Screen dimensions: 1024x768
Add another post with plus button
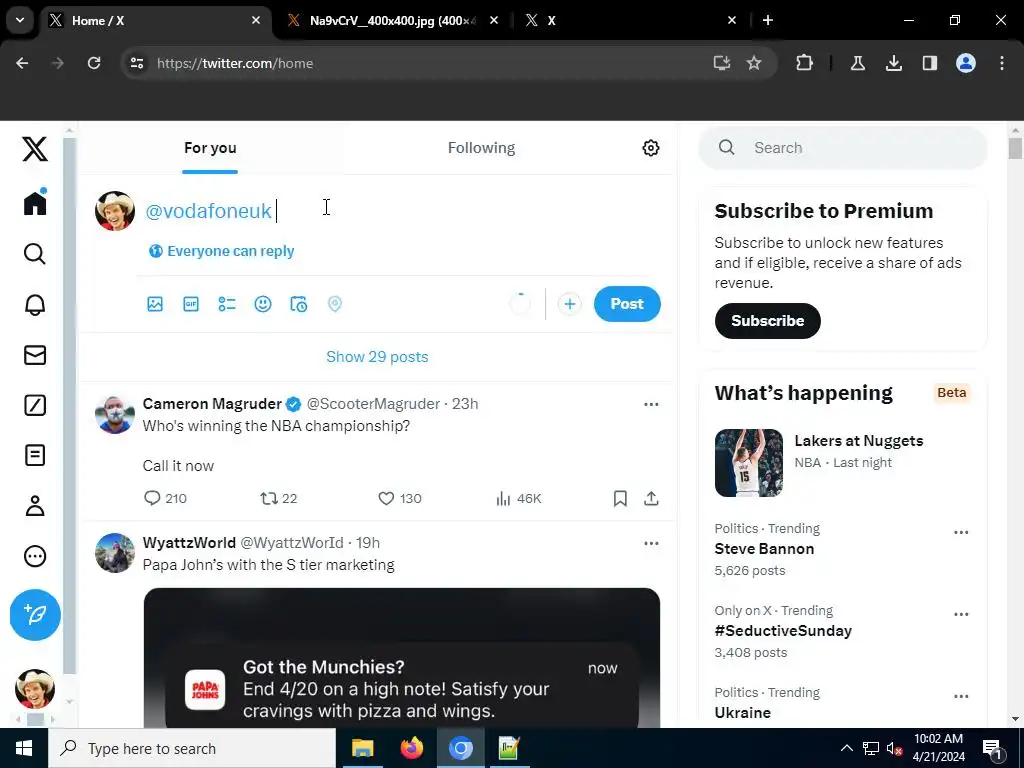click(569, 304)
